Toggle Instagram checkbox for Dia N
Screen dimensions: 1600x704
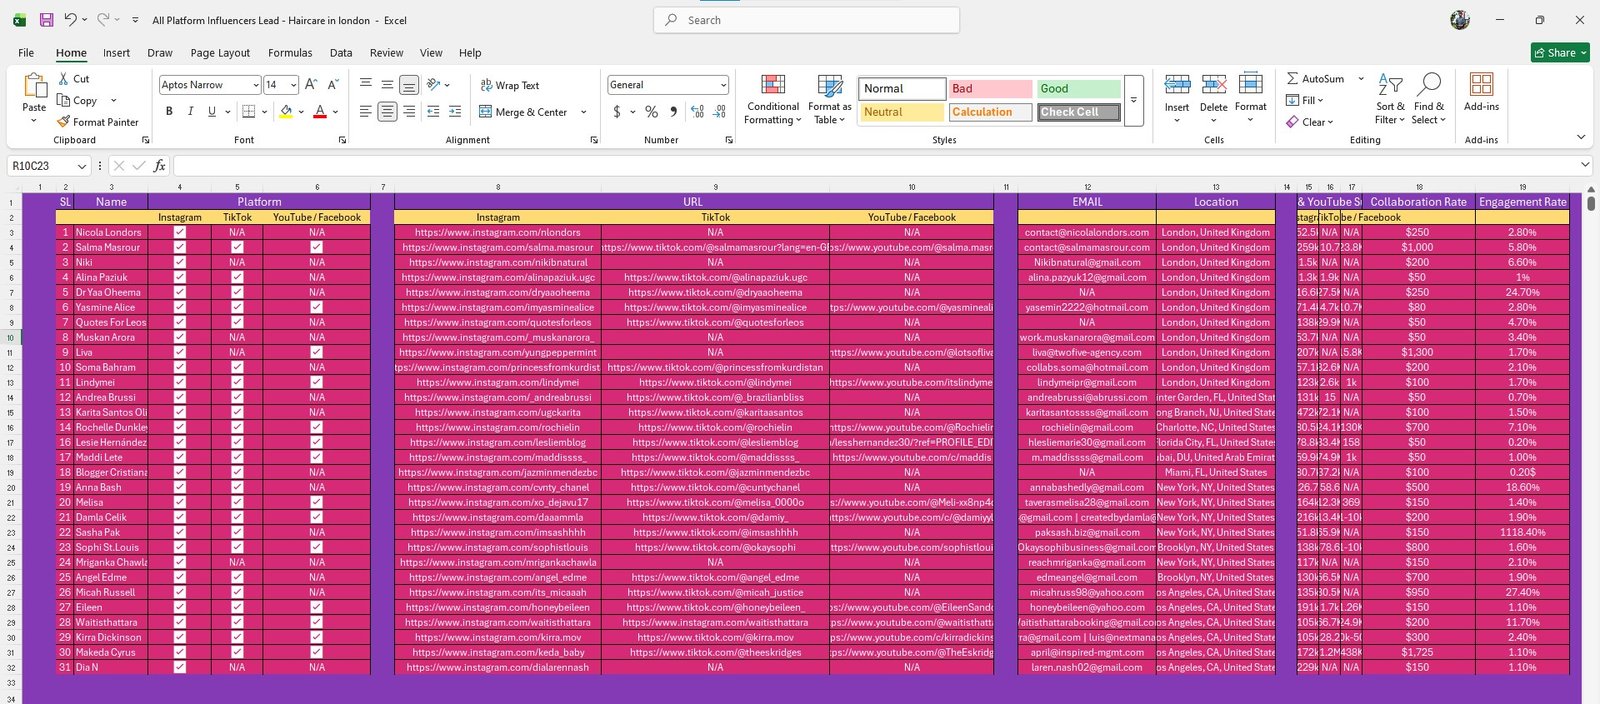pos(180,667)
